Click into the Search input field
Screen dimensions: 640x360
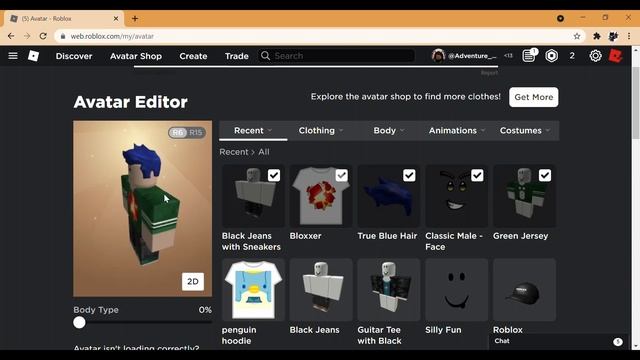pyautogui.click(x=336, y=56)
